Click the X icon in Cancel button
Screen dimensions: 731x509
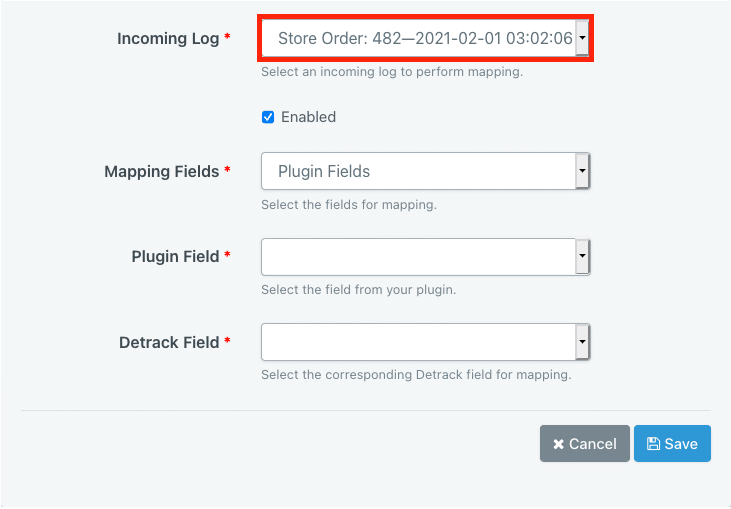click(x=558, y=444)
